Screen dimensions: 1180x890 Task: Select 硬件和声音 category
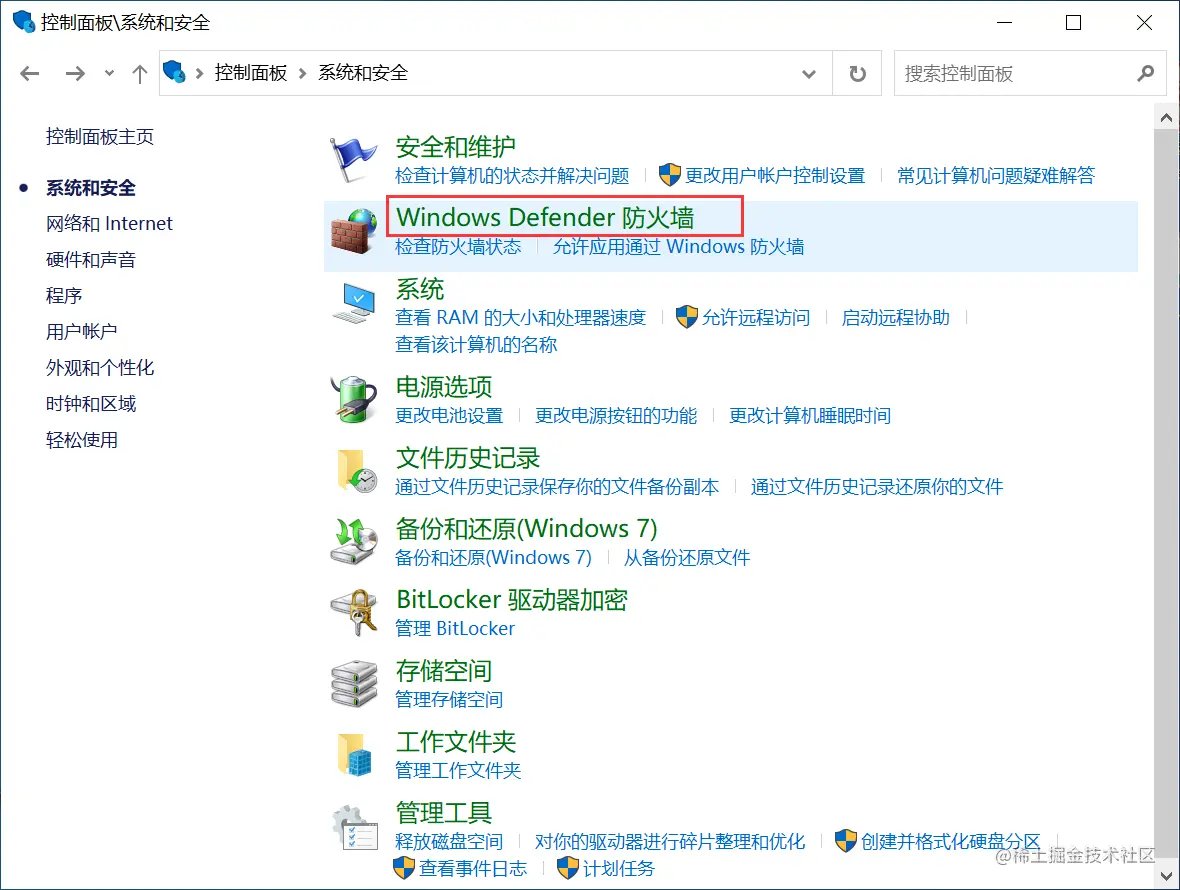pos(90,260)
